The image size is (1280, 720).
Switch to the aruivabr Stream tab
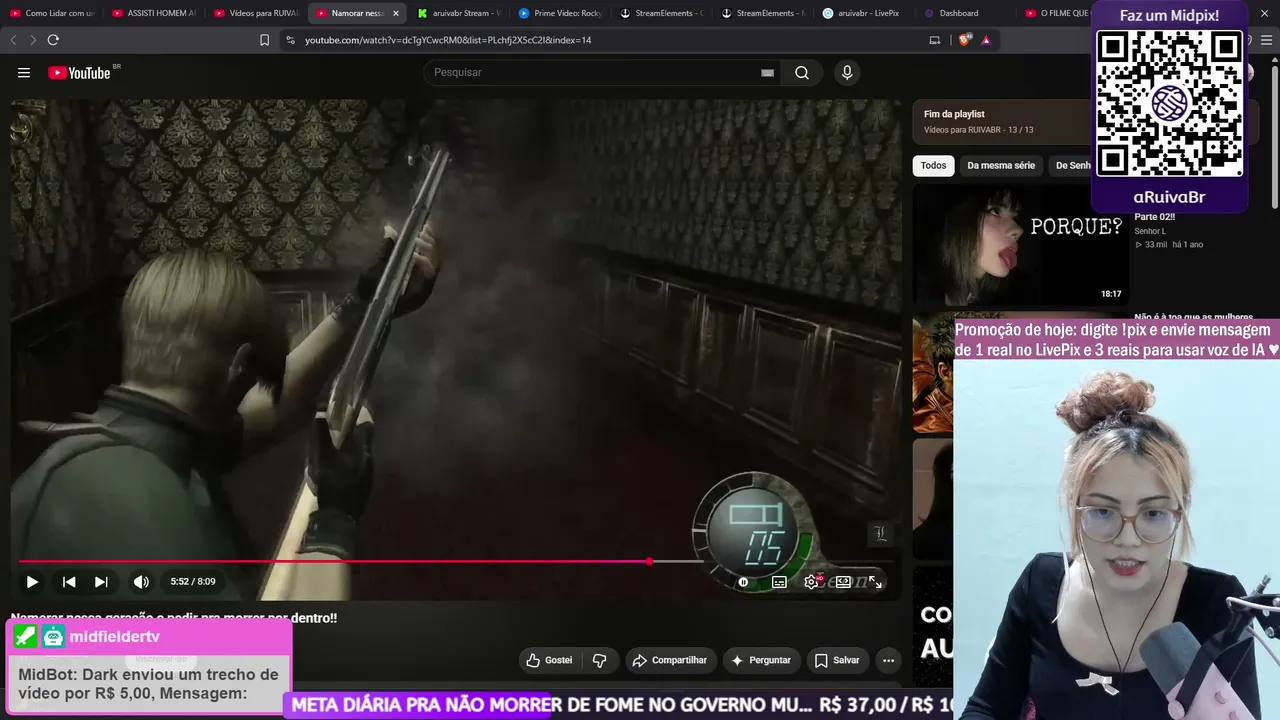(x=459, y=13)
